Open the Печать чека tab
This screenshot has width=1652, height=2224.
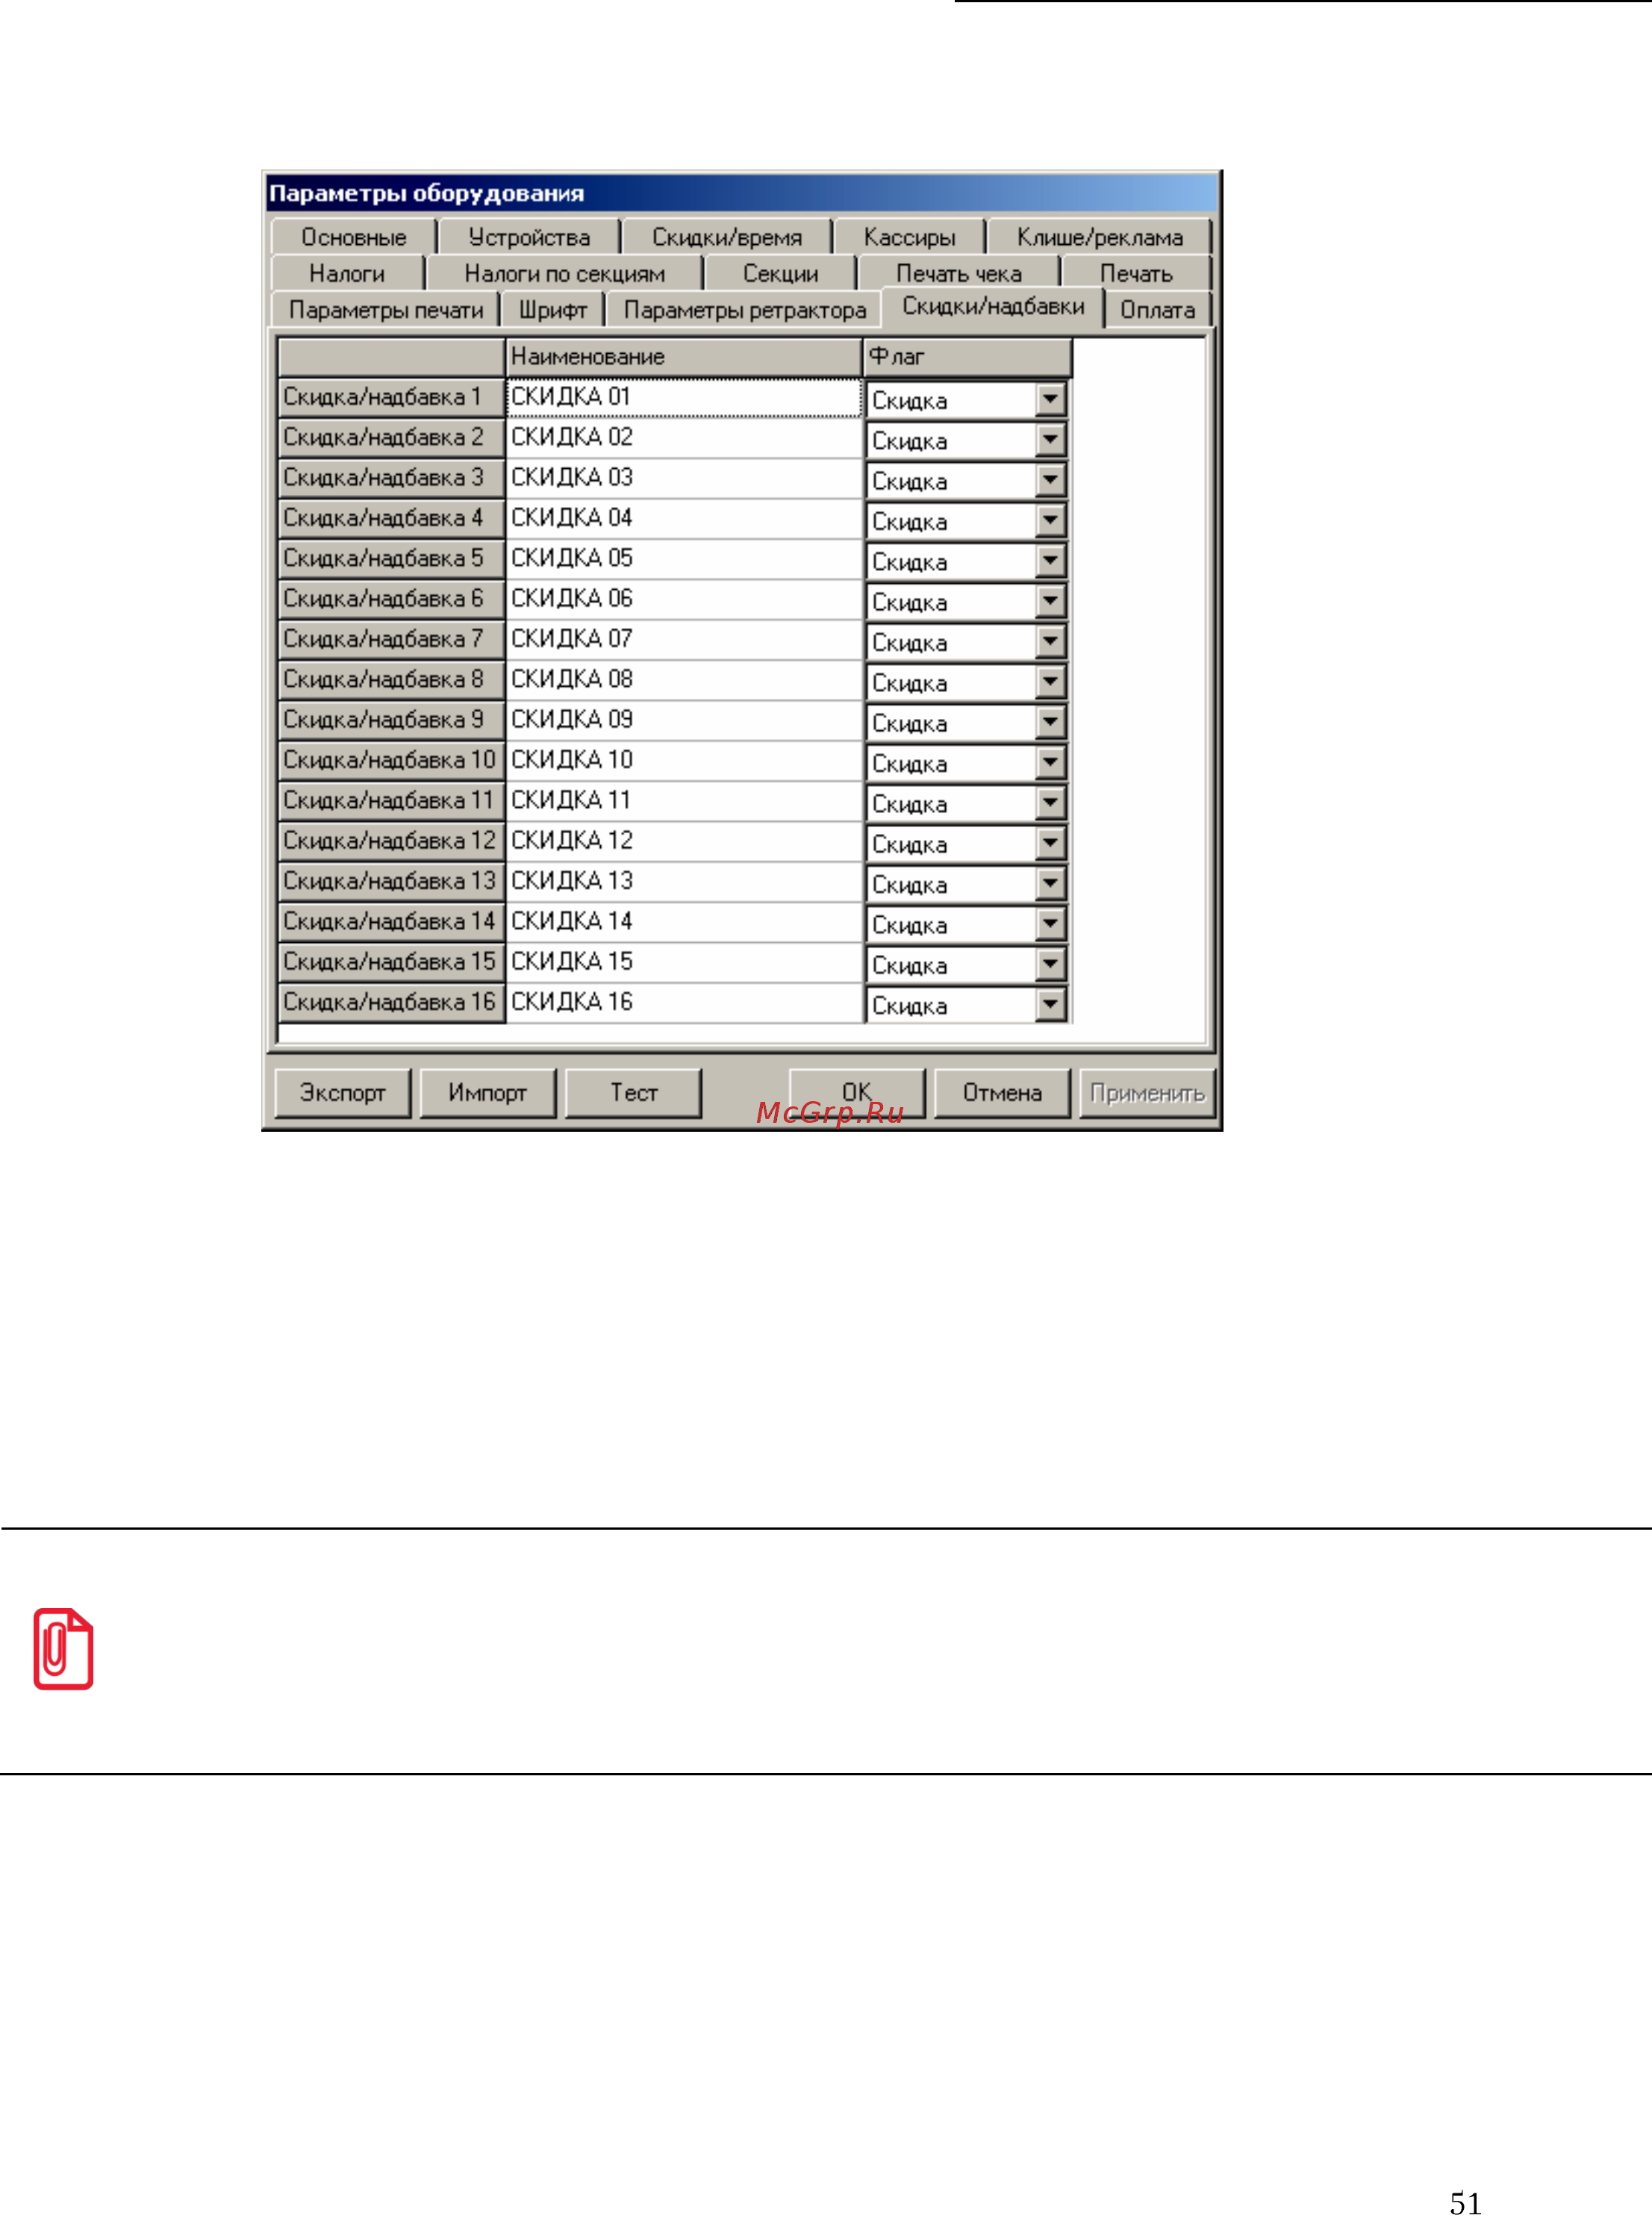point(958,273)
